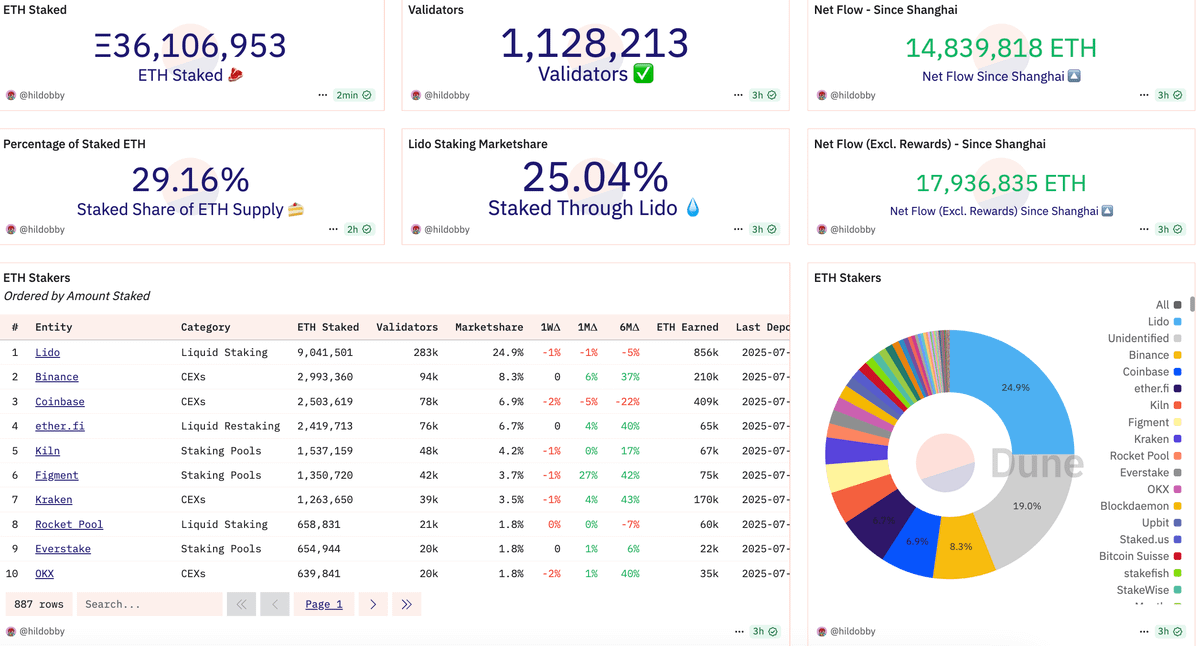Viewport: 1200px width, 646px height.
Task: Open the Rocket Pool entity link
Action: (x=69, y=524)
